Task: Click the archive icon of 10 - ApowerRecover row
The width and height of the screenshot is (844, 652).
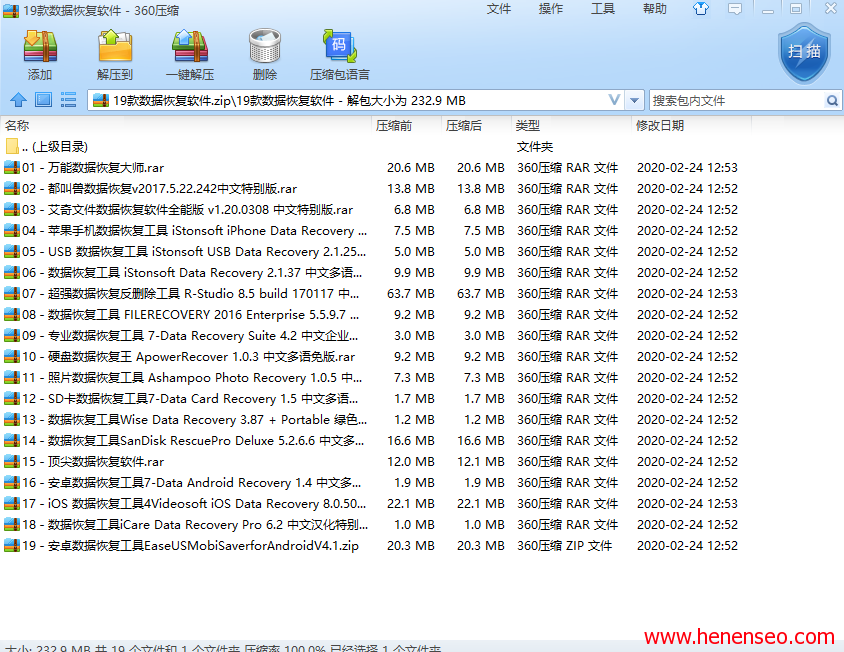Action: coord(12,356)
